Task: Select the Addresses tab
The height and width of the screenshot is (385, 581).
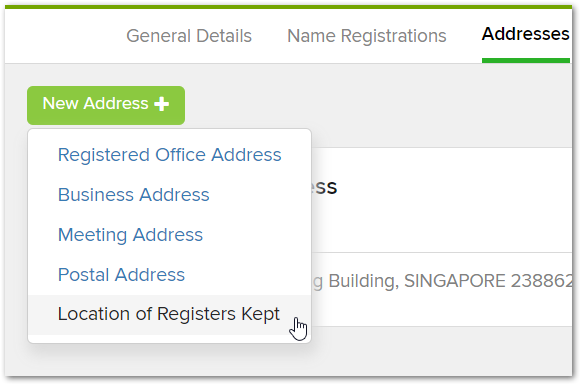Action: tap(525, 34)
